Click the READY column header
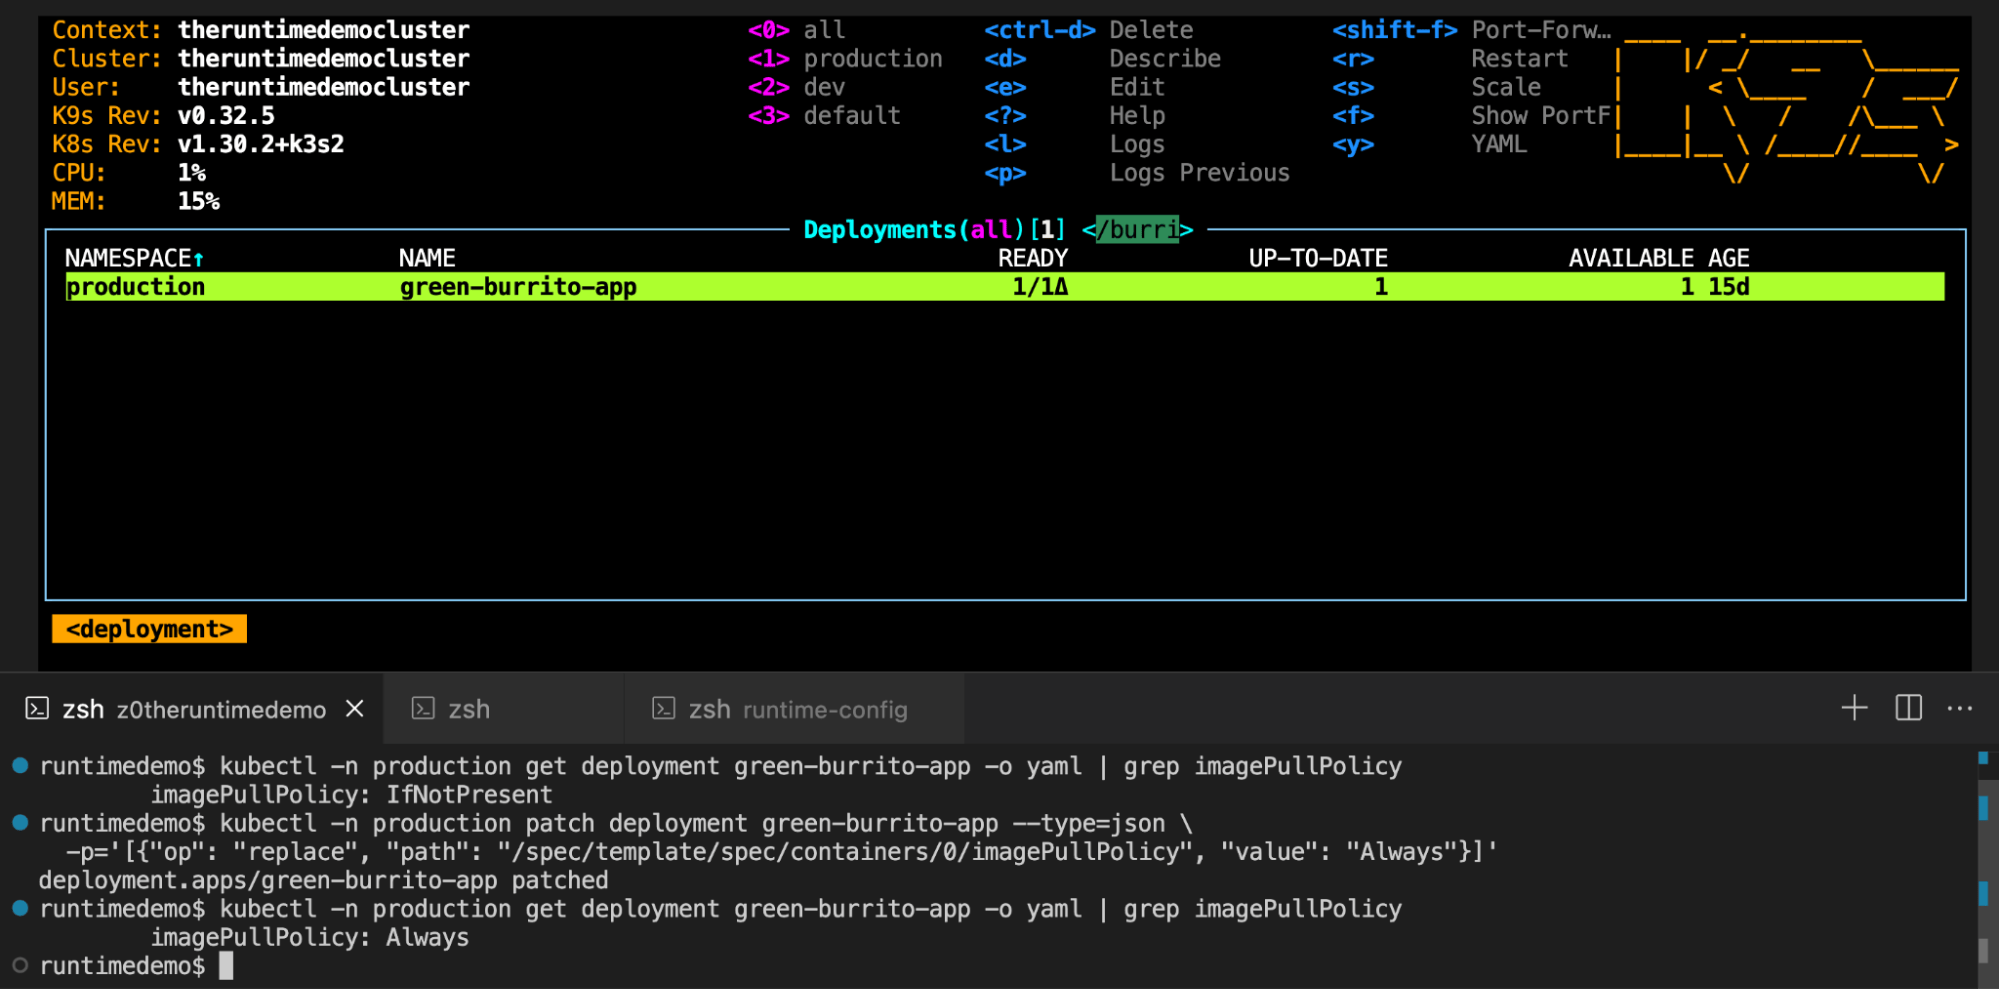The height and width of the screenshot is (989, 1999). (x=1033, y=258)
